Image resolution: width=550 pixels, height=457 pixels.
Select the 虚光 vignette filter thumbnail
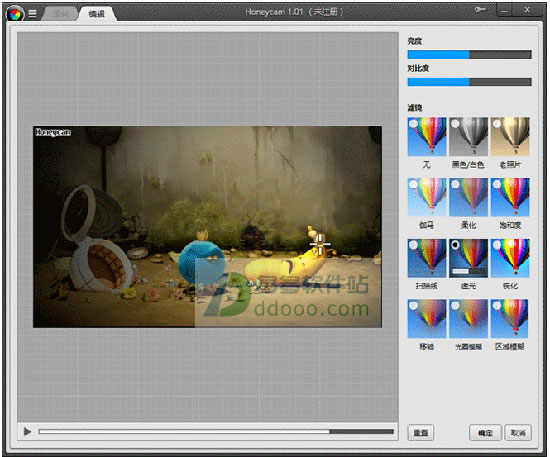tap(468, 258)
